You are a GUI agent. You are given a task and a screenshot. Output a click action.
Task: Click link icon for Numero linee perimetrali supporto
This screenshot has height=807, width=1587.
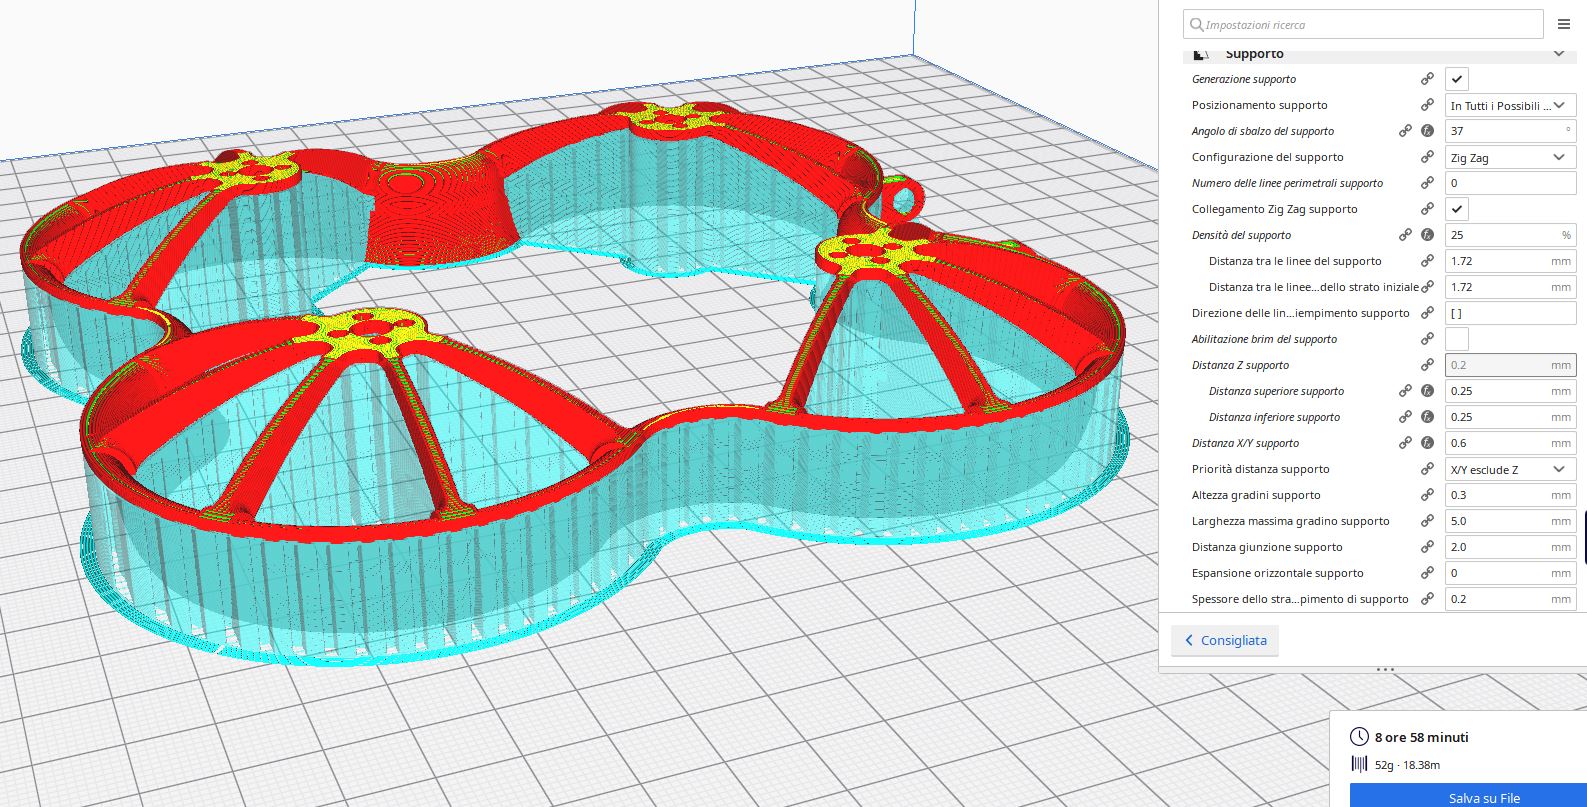pos(1428,183)
